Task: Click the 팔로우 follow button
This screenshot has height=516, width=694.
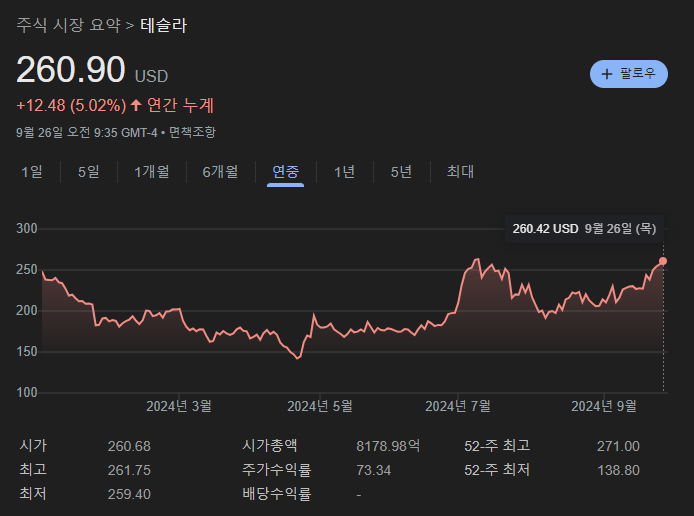Action: (628, 74)
